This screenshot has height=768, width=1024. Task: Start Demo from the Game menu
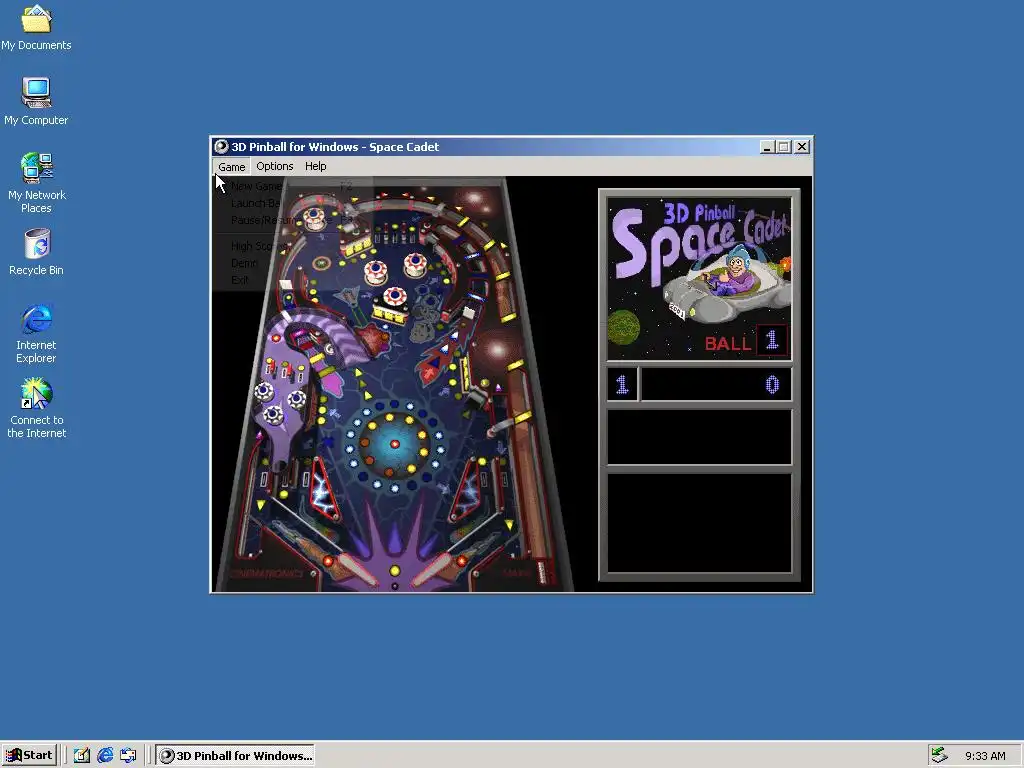pyautogui.click(x=293, y=263)
